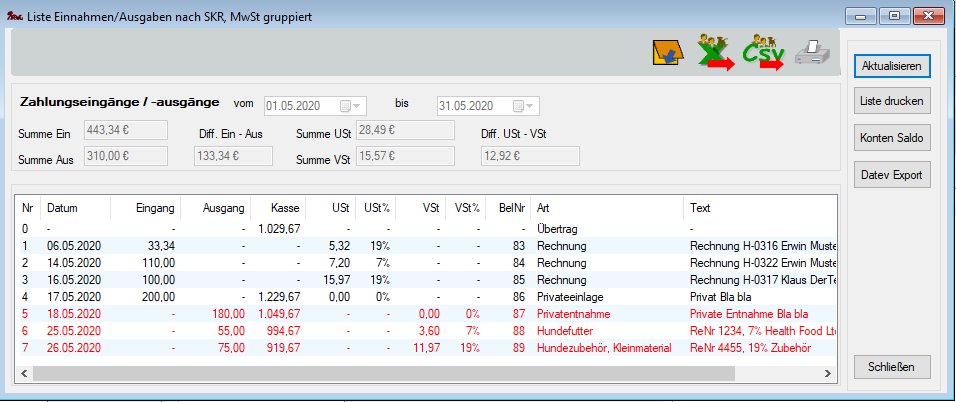Image resolution: width=956 pixels, height=402 pixels.
Task: Click the application icon in title bar
Action: click(15, 15)
